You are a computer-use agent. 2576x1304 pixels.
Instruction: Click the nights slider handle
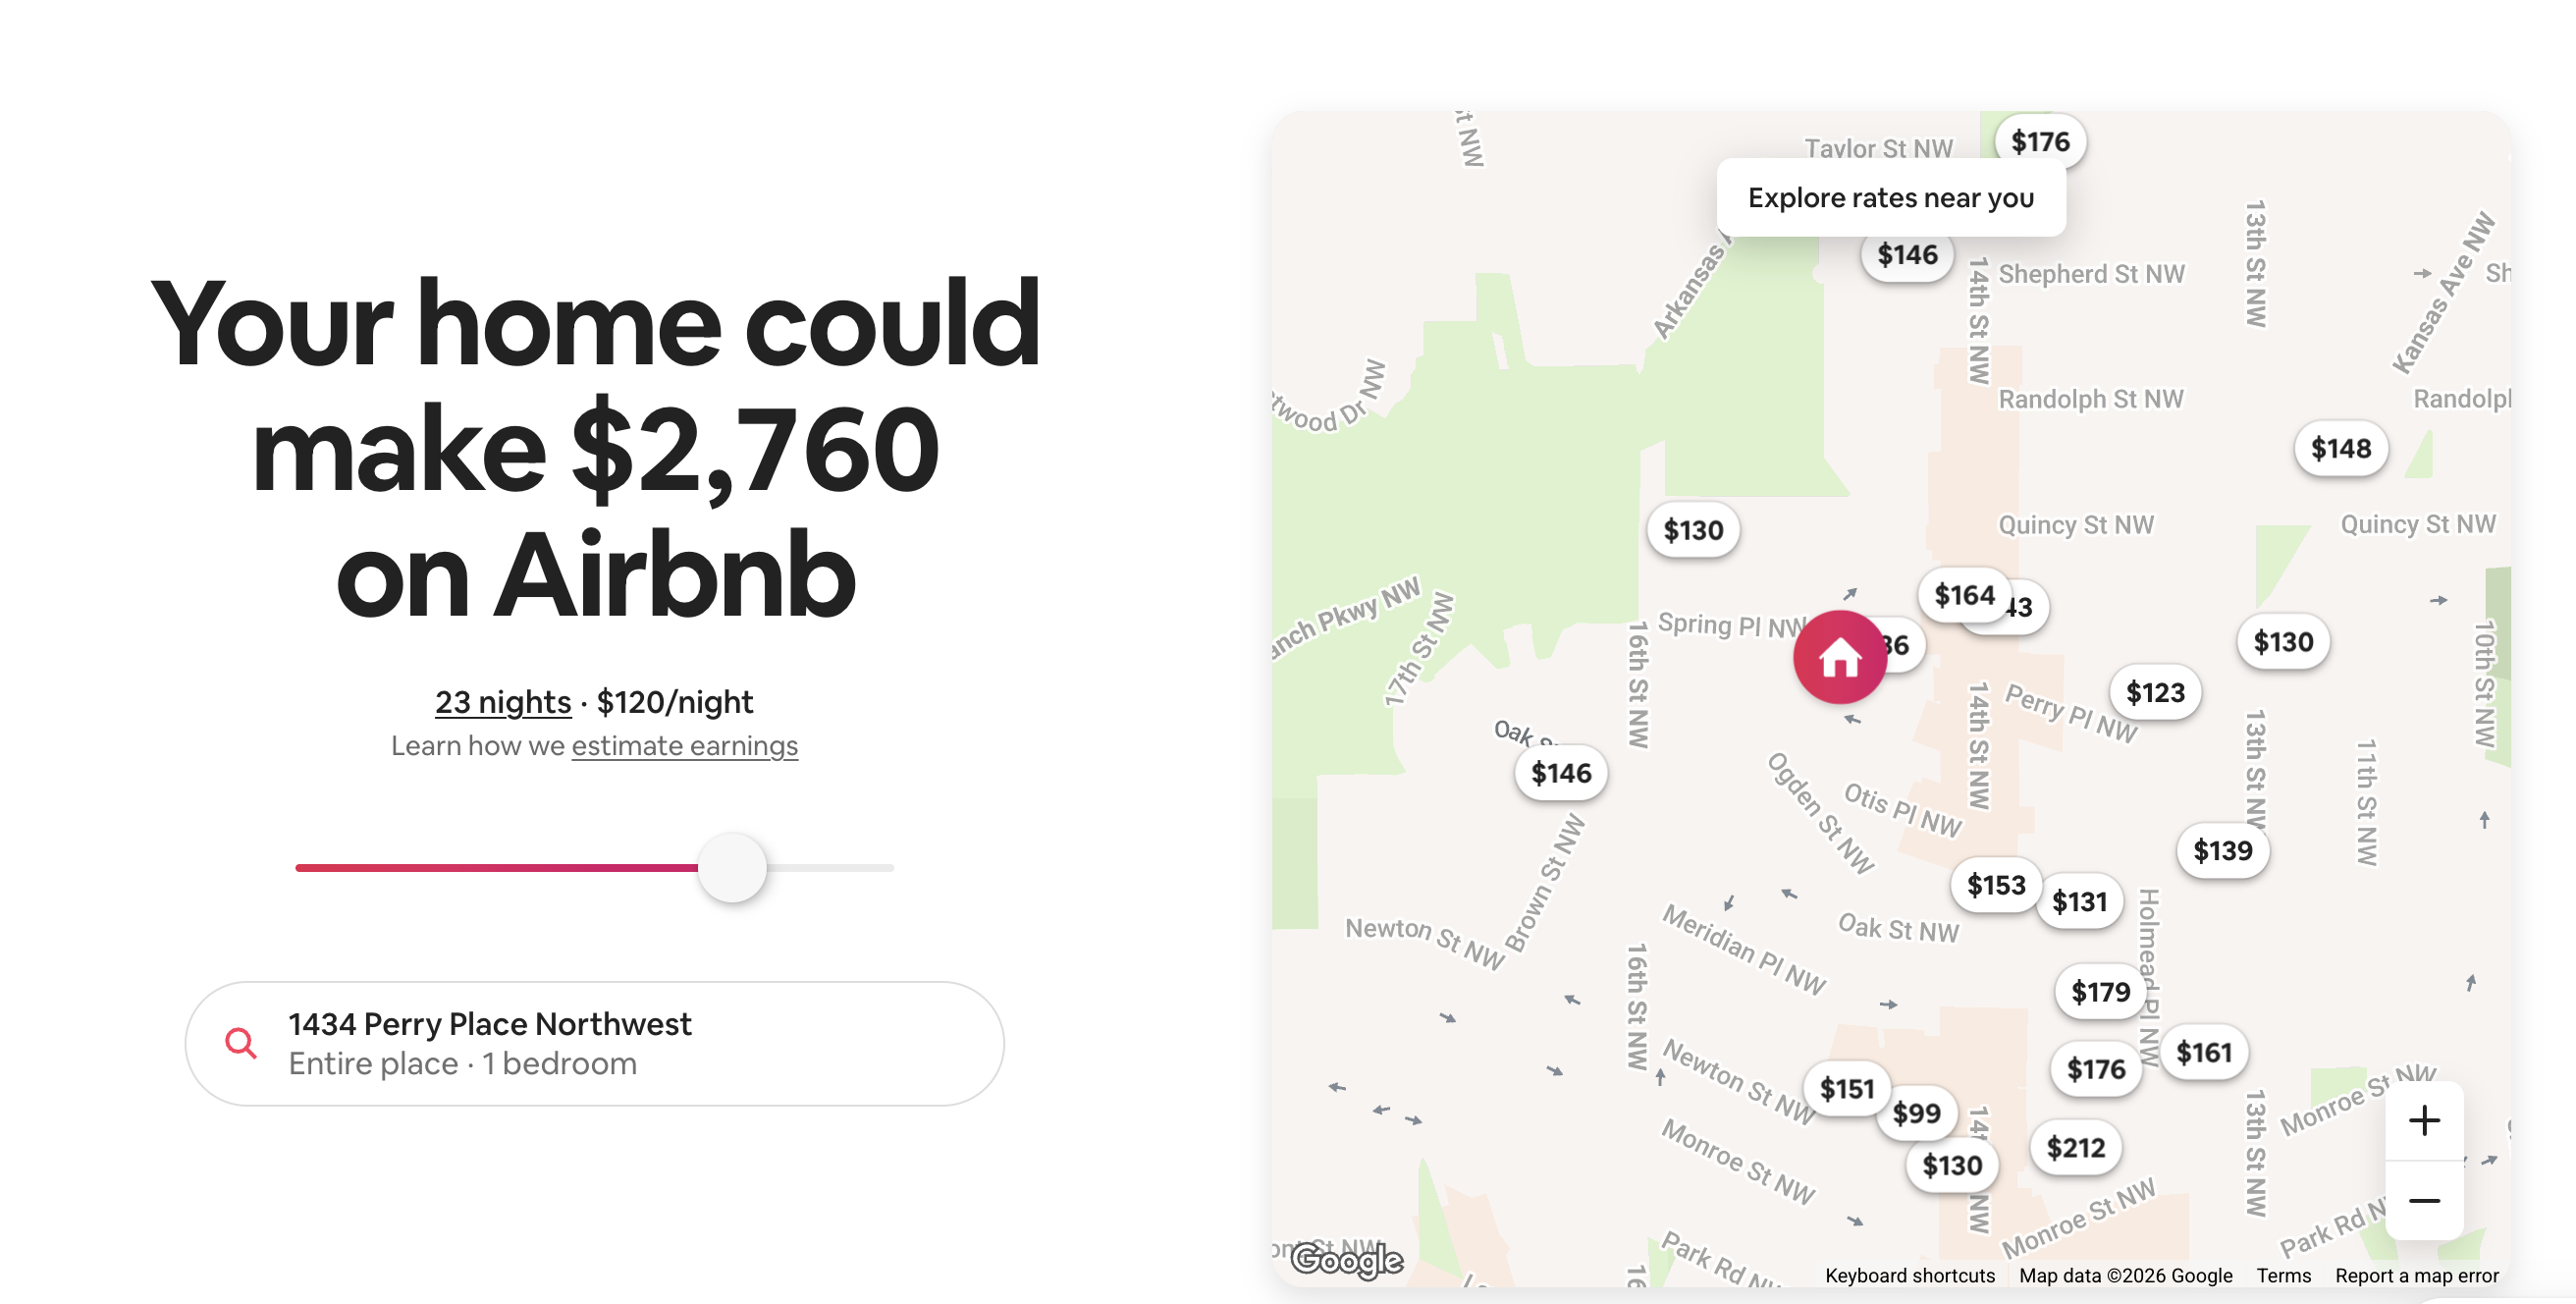pyautogui.click(x=732, y=867)
